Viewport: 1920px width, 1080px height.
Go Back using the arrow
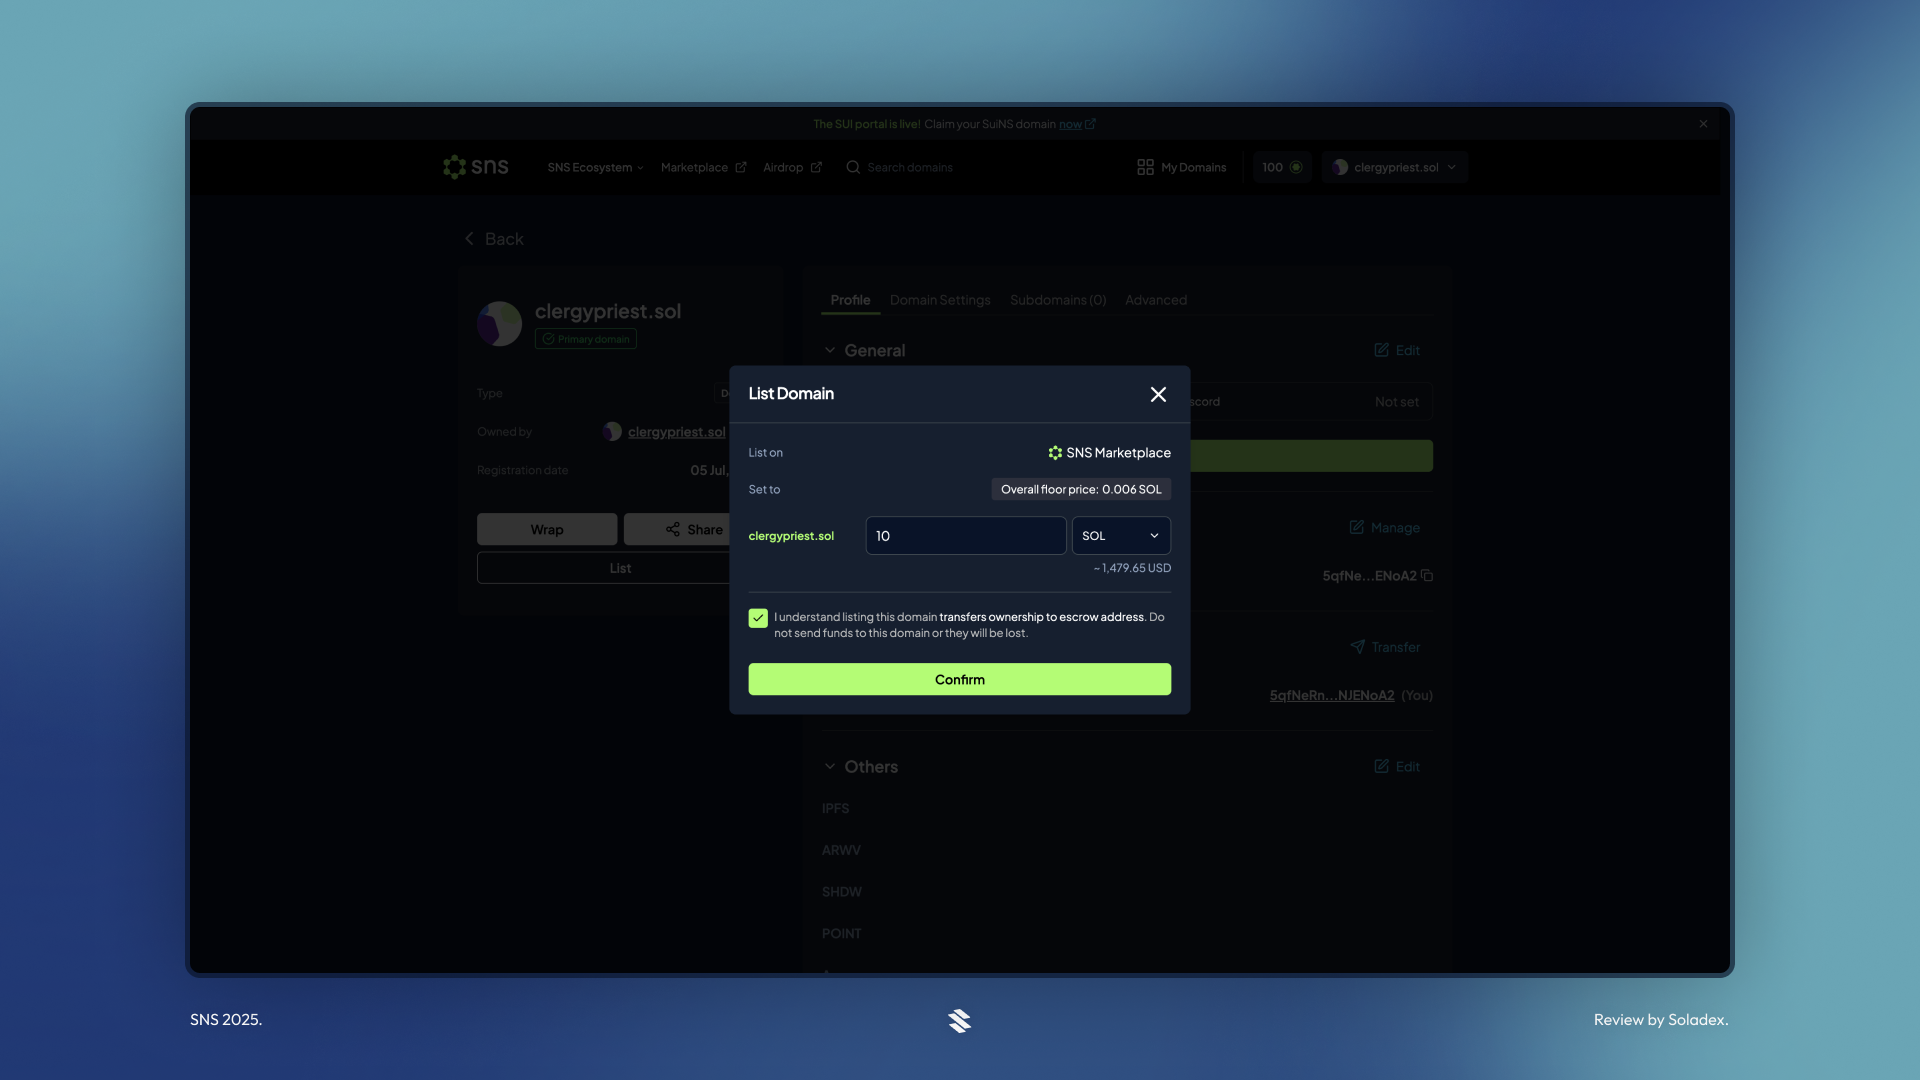[x=494, y=239]
